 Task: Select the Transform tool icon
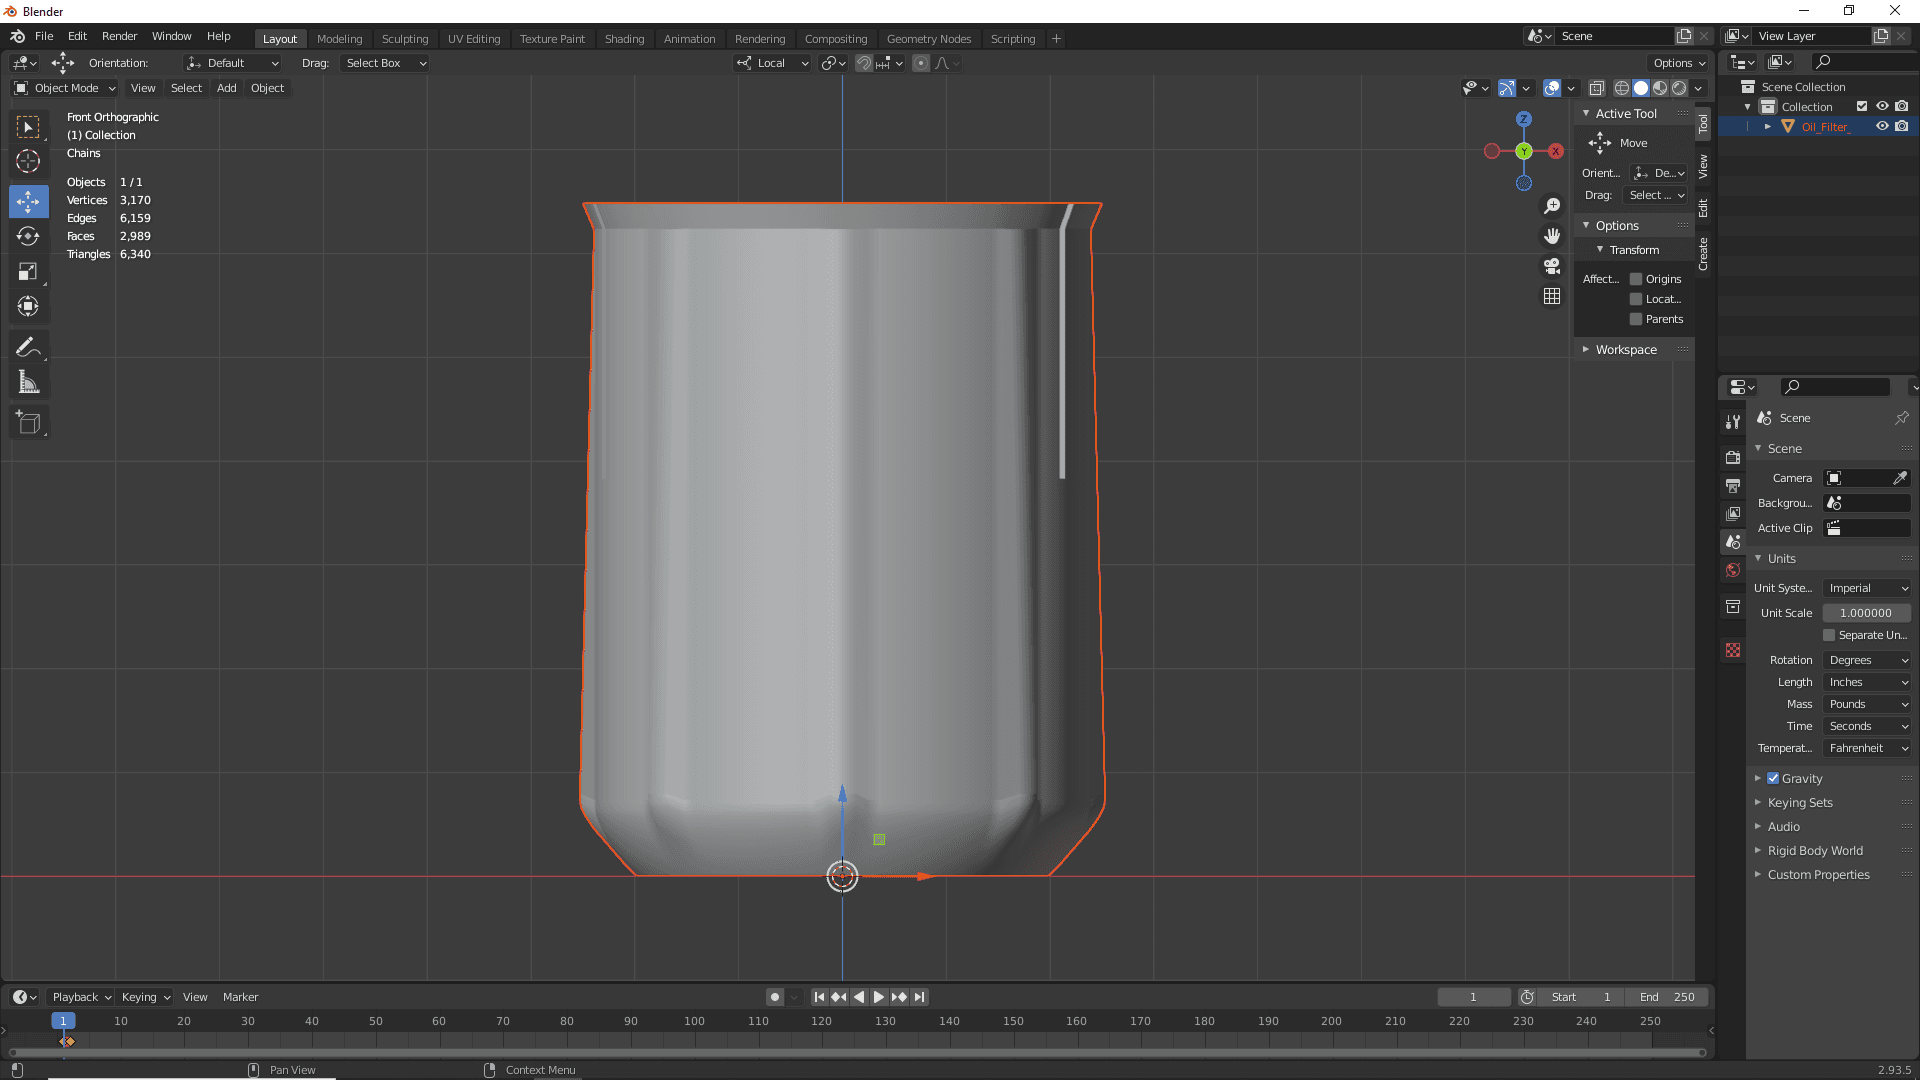pos(29,306)
